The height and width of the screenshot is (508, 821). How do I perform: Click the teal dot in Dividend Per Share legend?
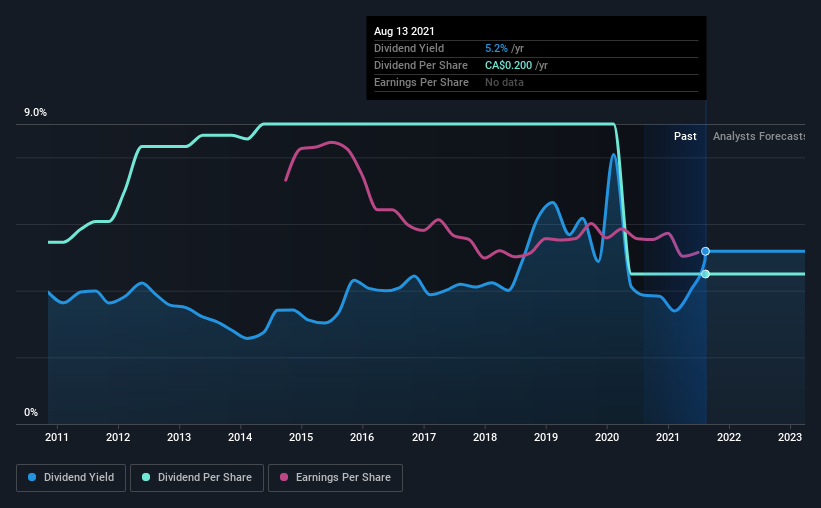click(x=146, y=477)
